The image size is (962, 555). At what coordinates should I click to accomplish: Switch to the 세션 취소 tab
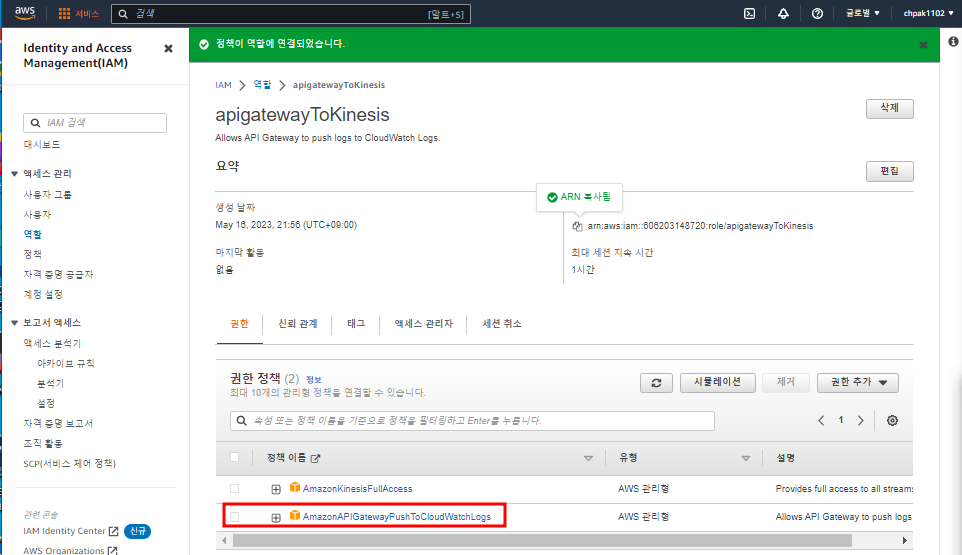tap(502, 324)
